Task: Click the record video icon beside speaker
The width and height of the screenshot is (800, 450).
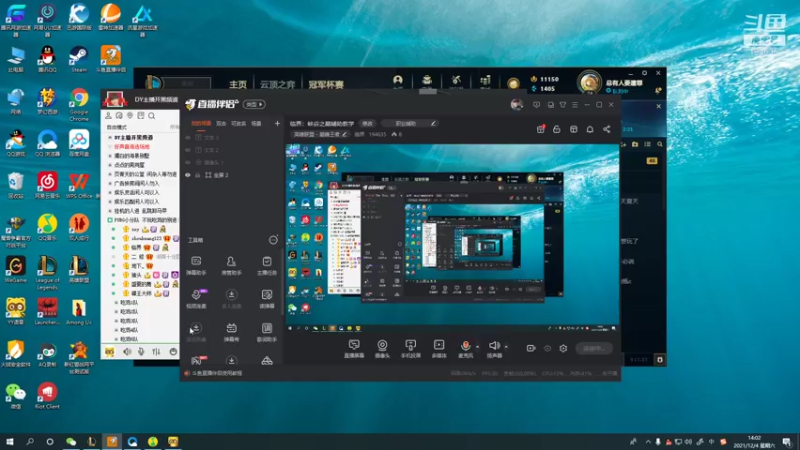Action: click(x=531, y=348)
